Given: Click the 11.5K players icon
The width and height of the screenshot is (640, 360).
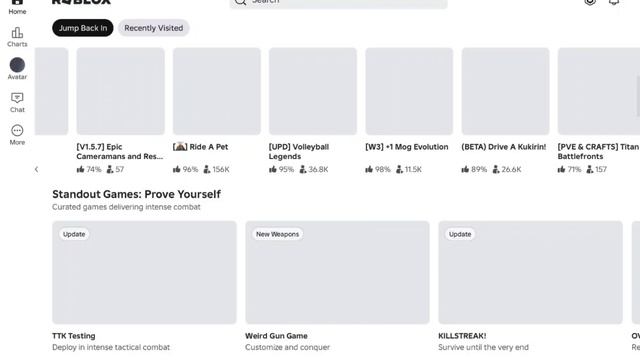Looking at the screenshot, I should (400, 169).
